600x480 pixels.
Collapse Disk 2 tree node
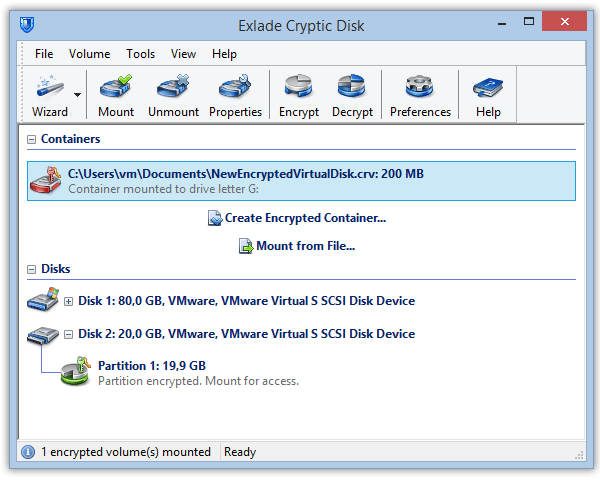[68, 335]
